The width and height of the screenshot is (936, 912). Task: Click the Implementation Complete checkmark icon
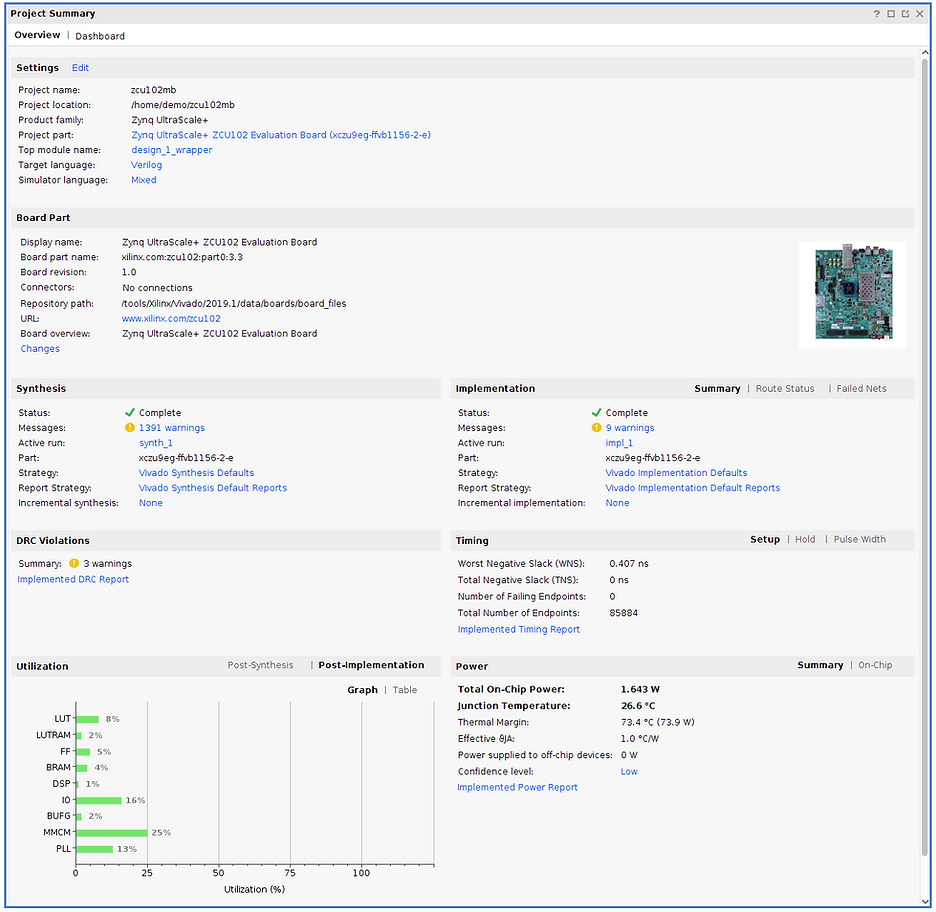point(597,412)
